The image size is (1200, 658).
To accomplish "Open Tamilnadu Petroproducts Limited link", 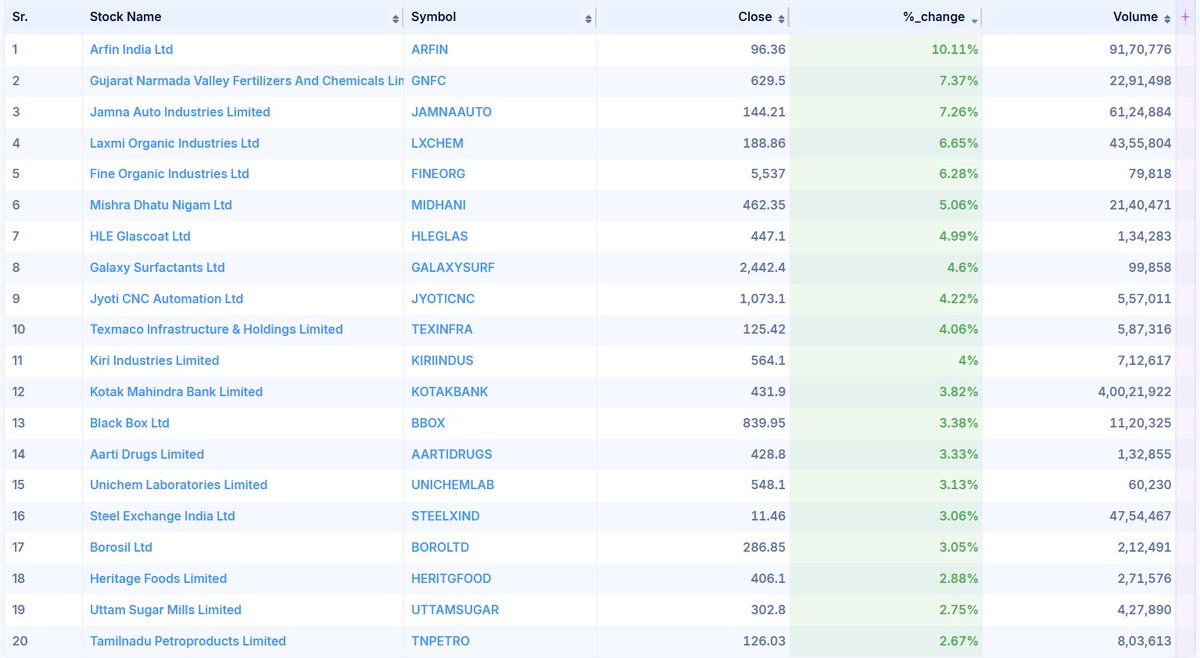I will (188, 641).
